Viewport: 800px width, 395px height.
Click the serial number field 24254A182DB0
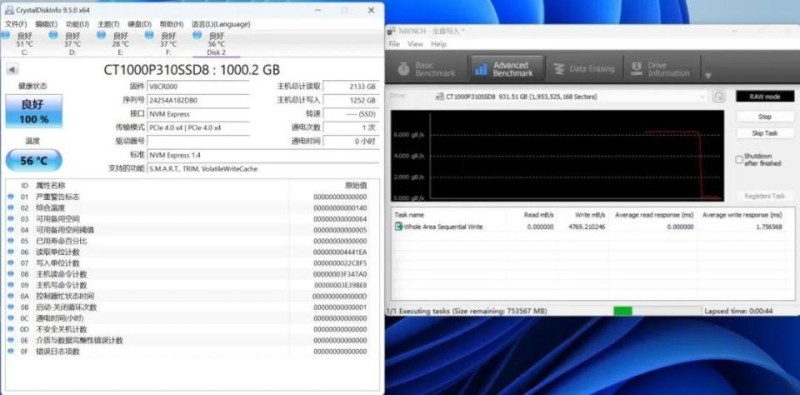(x=198, y=101)
